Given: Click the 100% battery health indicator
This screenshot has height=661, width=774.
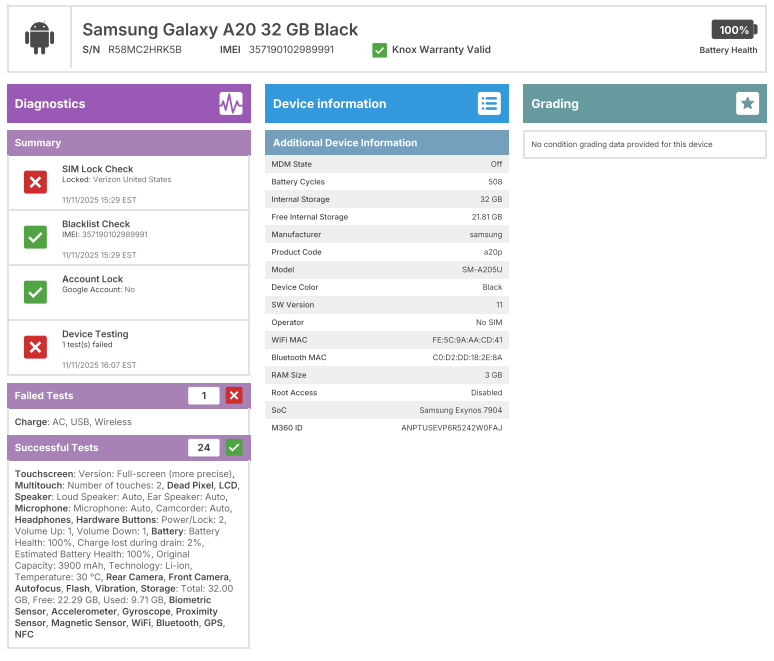Looking at the screenshot, I should click(733, 30).
